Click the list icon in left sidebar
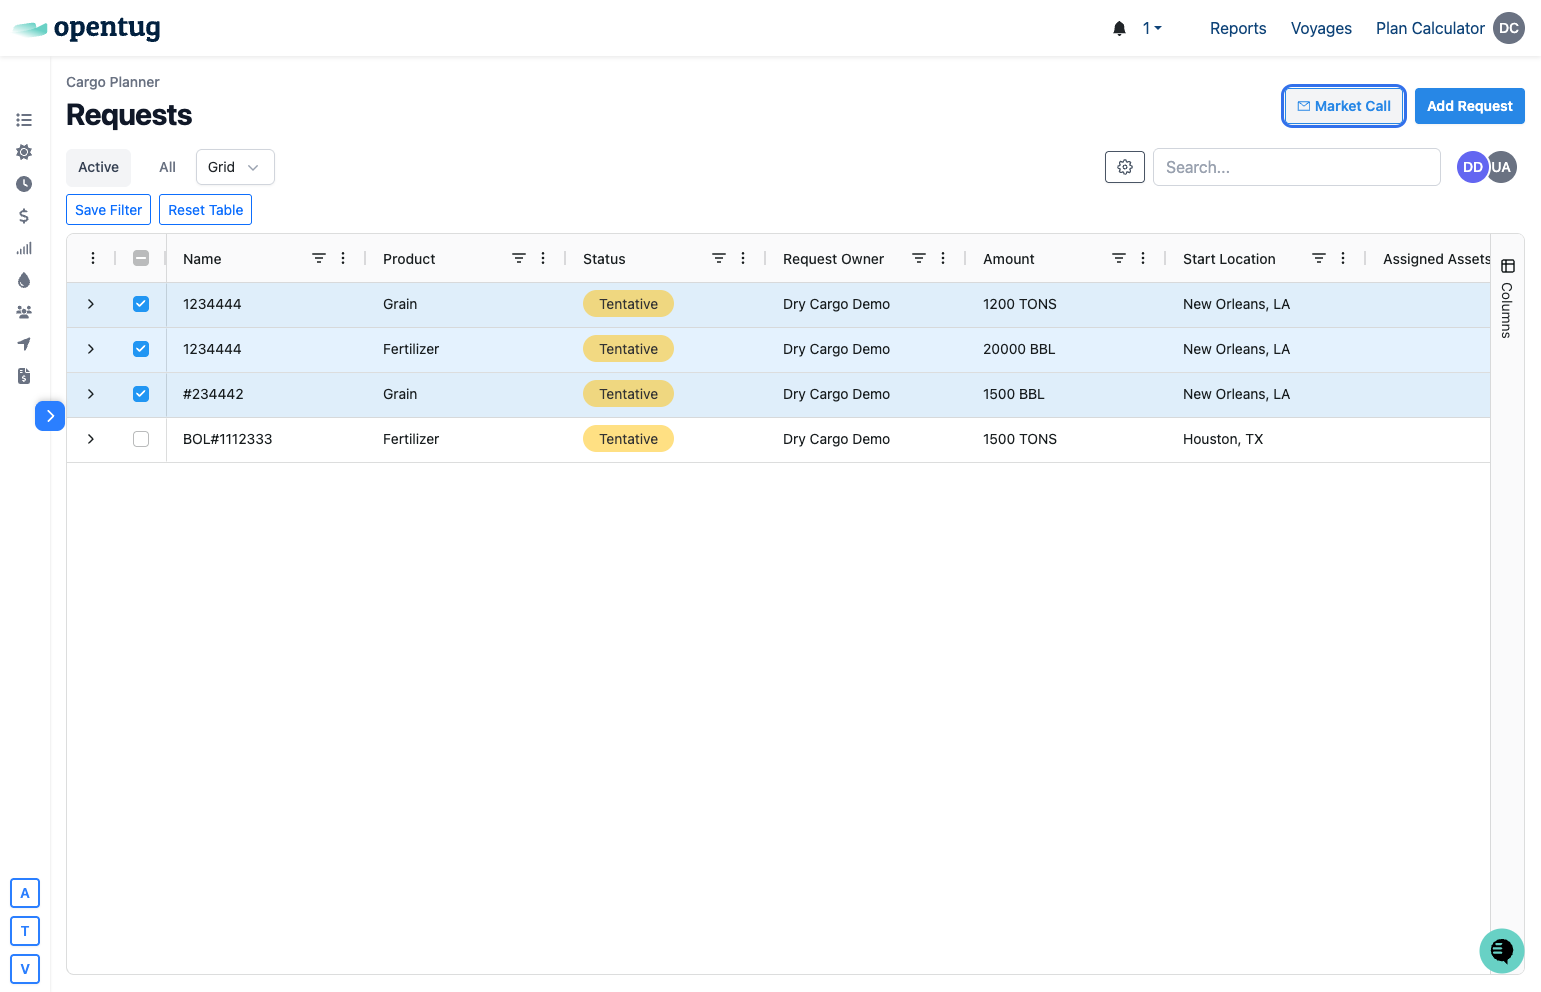 pos(24,120)
